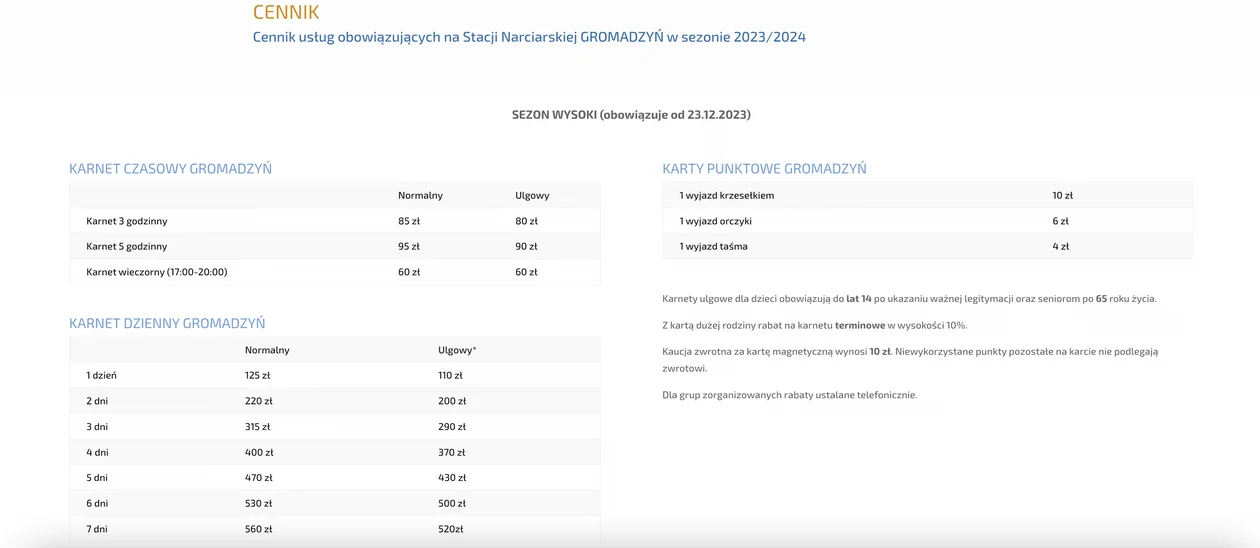Screen dimensions: 1260x548
Task: Select the Karnet 3 godzinny row label
Action: [127, 221]
